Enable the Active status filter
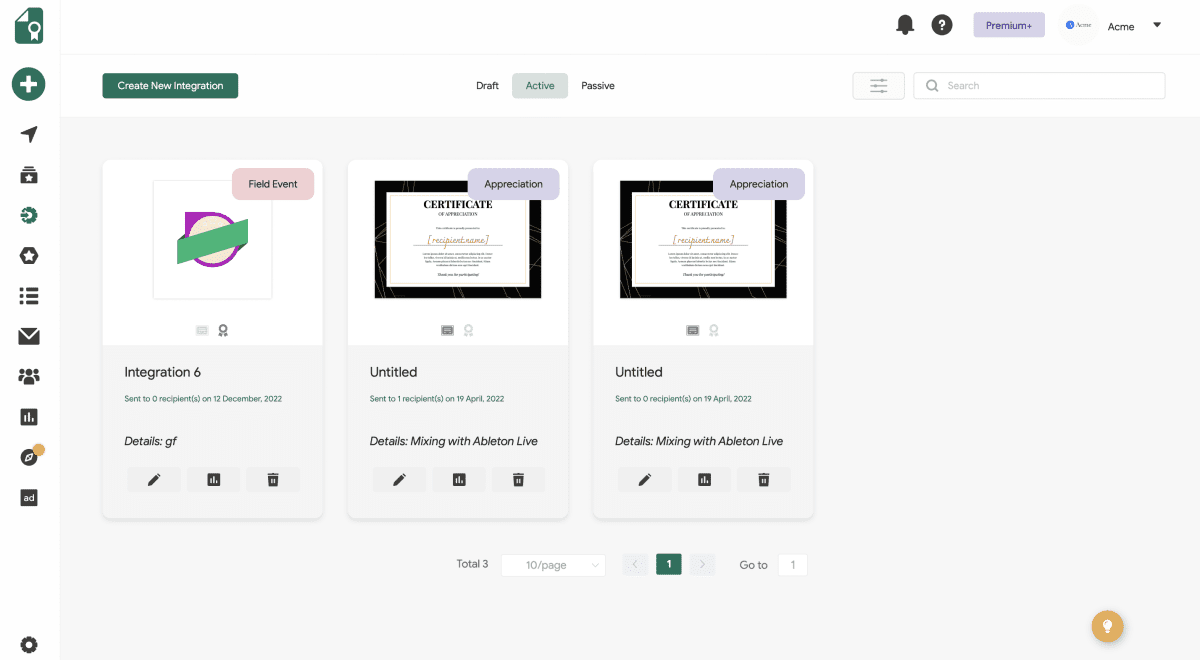This screenshot has height=660, width=1200. 539,86
